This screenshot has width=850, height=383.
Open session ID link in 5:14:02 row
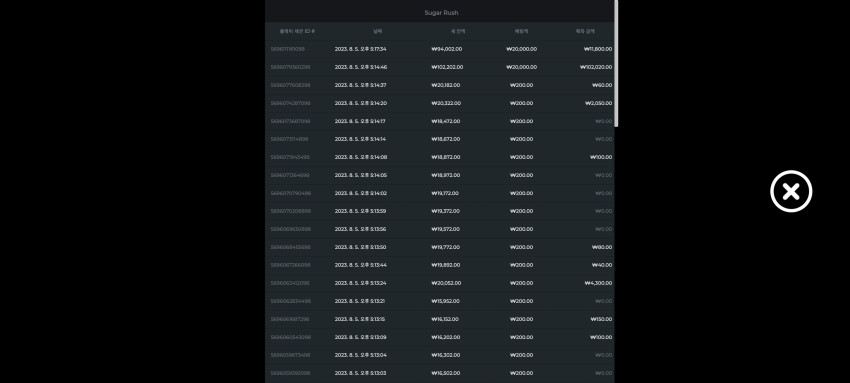coord(291,193)
